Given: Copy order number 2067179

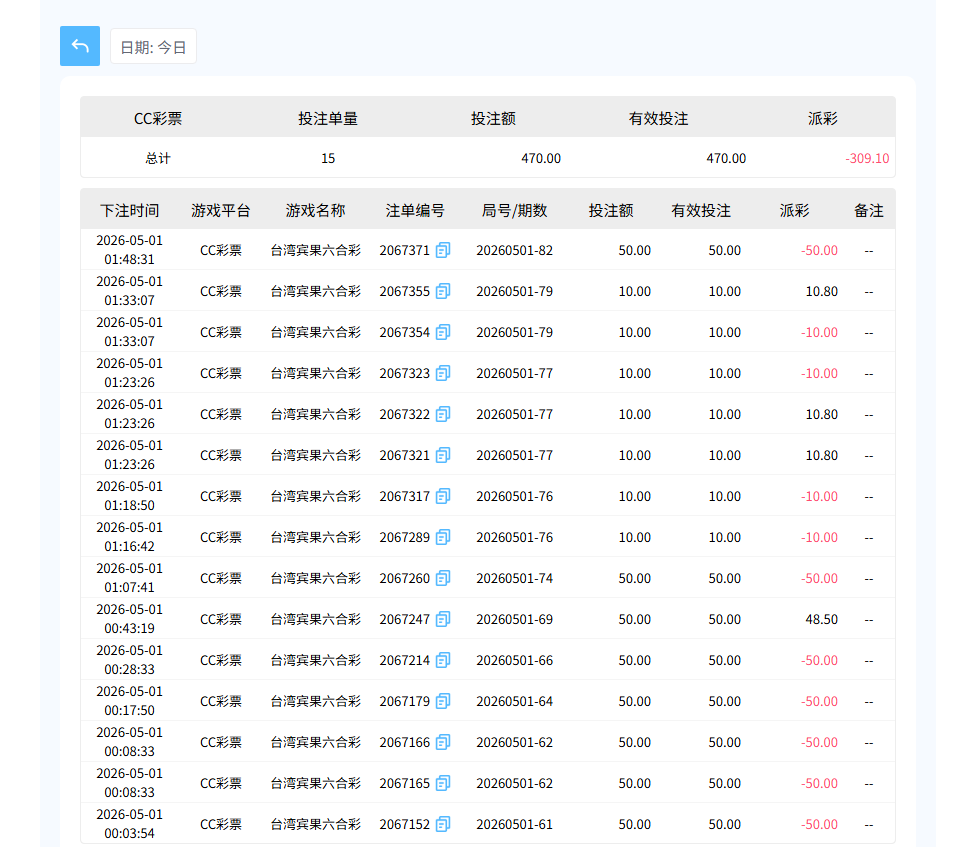Looking at the screenshot, I should click(443, 701).
